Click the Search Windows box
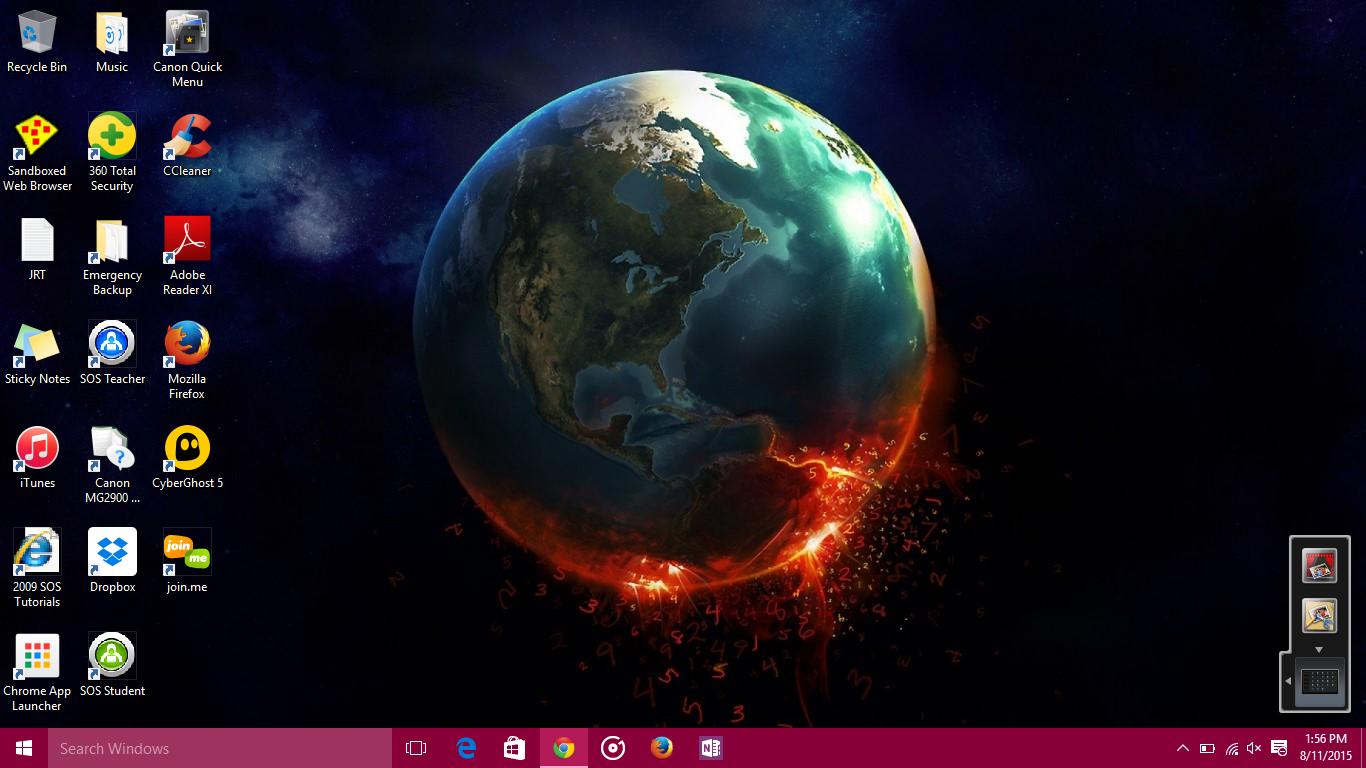 (x=220, y=748)
